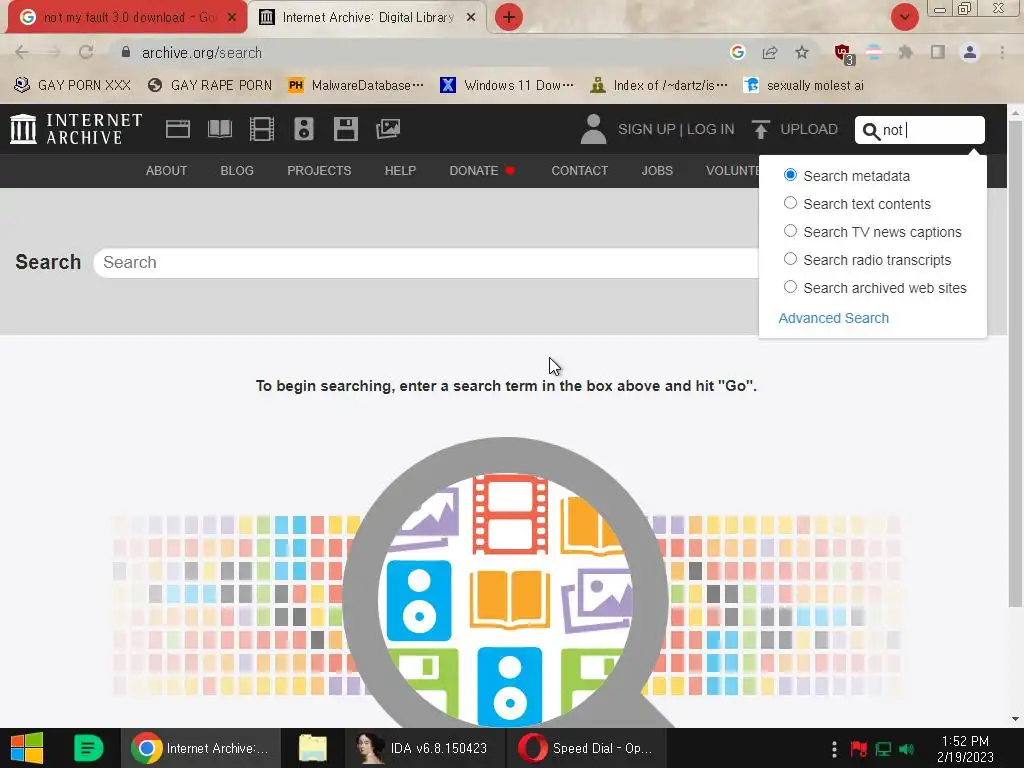Go back with the browser back arrow
Screen dimensions: 1024x768
pyautogui.click(x=22, y=52)
